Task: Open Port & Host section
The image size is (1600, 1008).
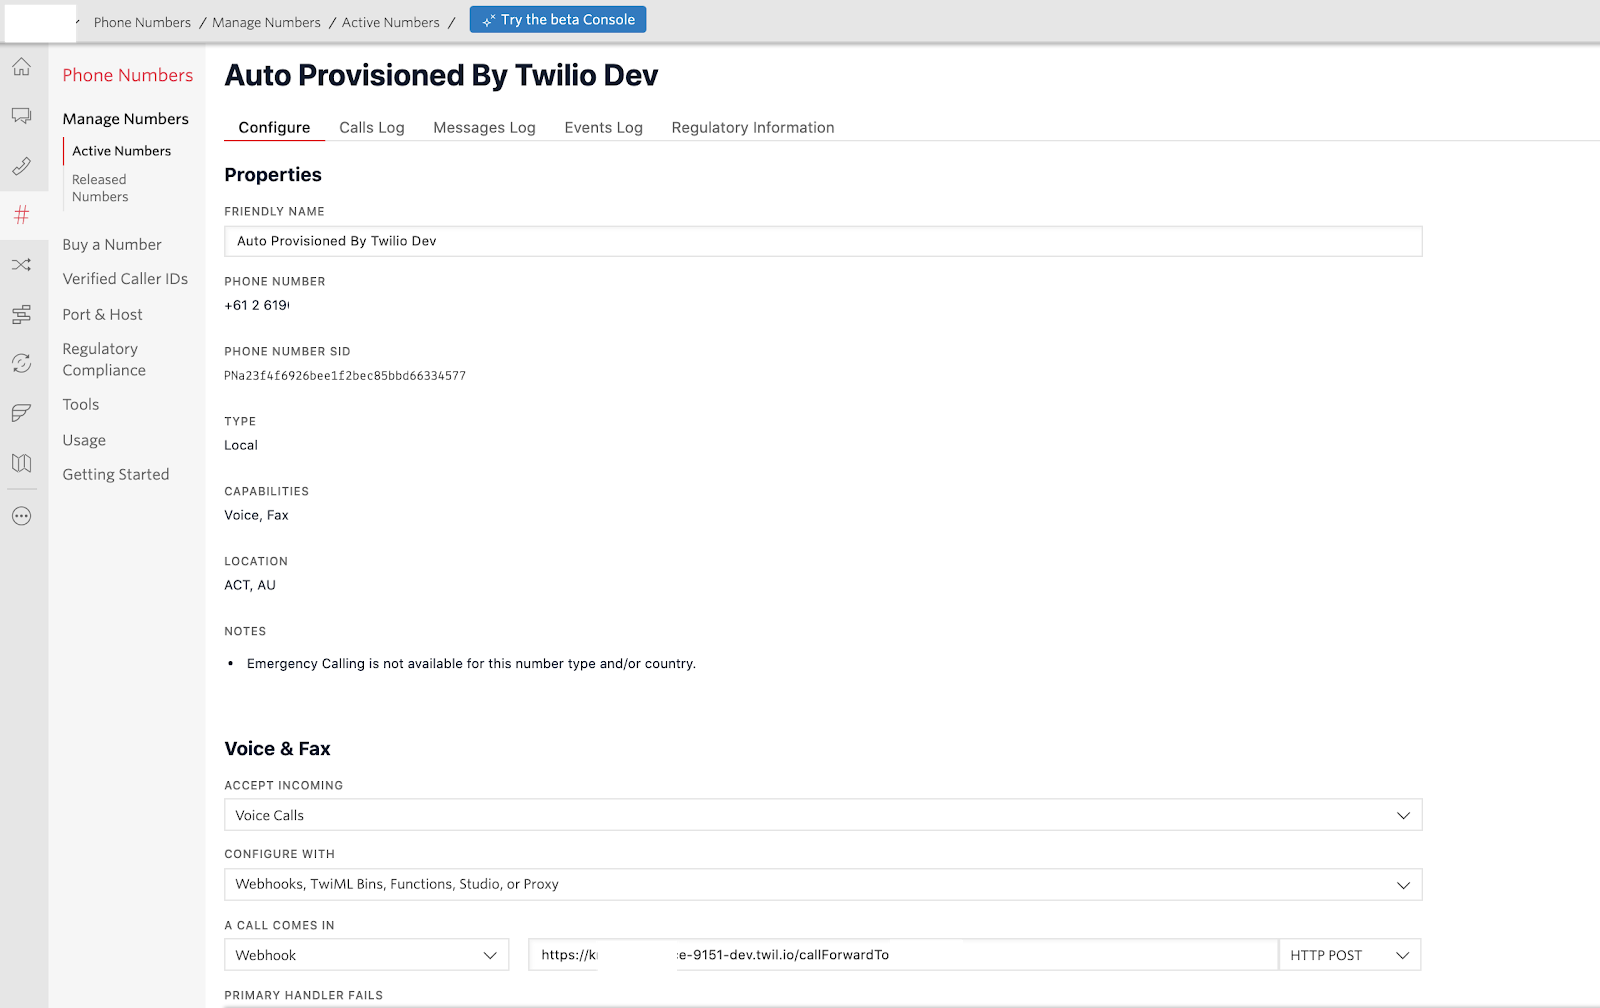Action: tap(102, 315)
